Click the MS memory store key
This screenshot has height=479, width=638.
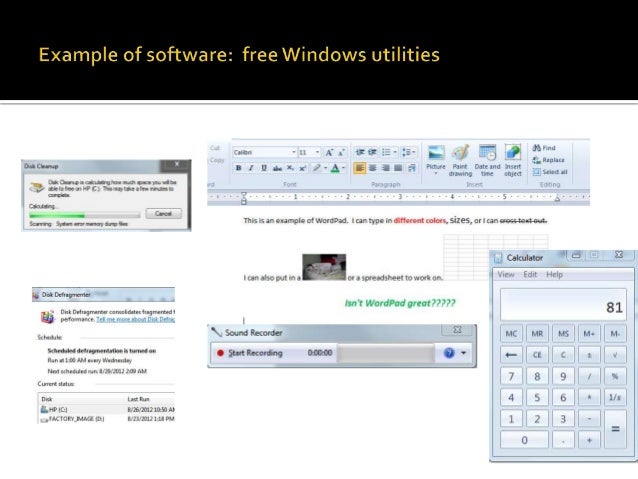[563, 334]
